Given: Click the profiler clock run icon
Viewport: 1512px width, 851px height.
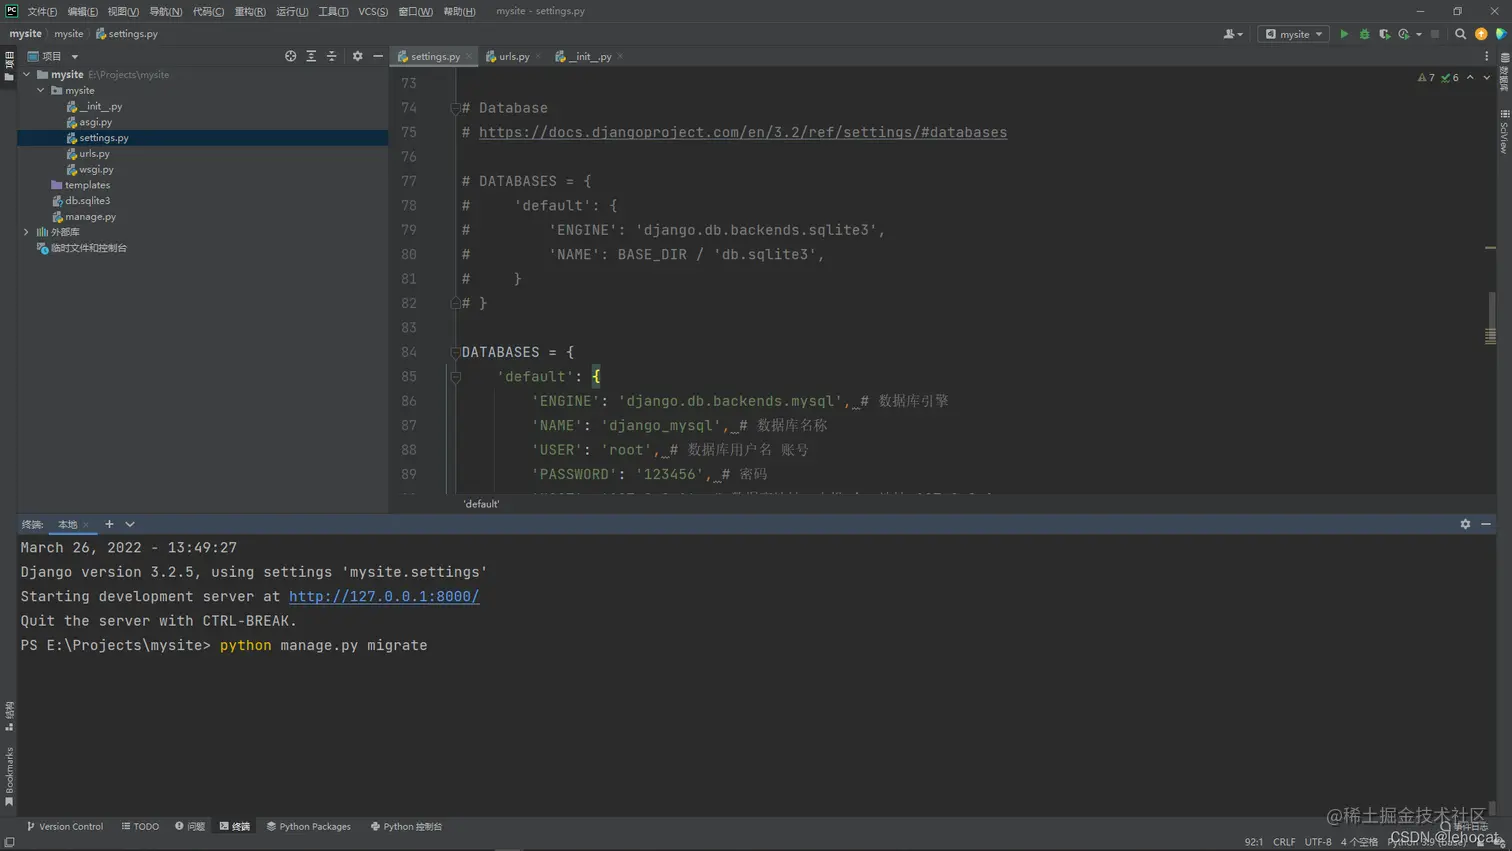Looking at the screenshot, I should click(1404, 34).
